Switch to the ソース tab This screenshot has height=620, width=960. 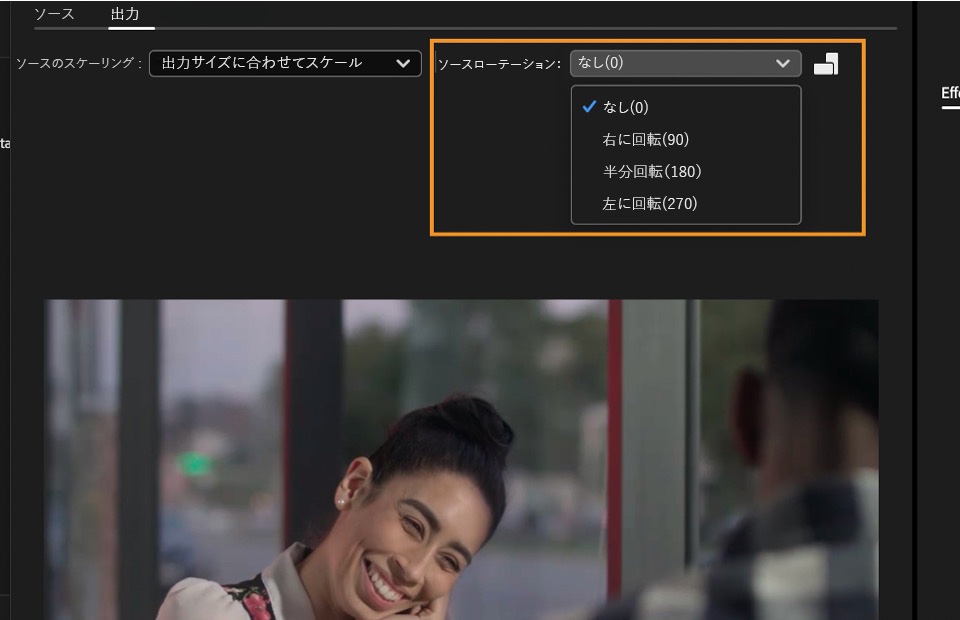[57, 14]
